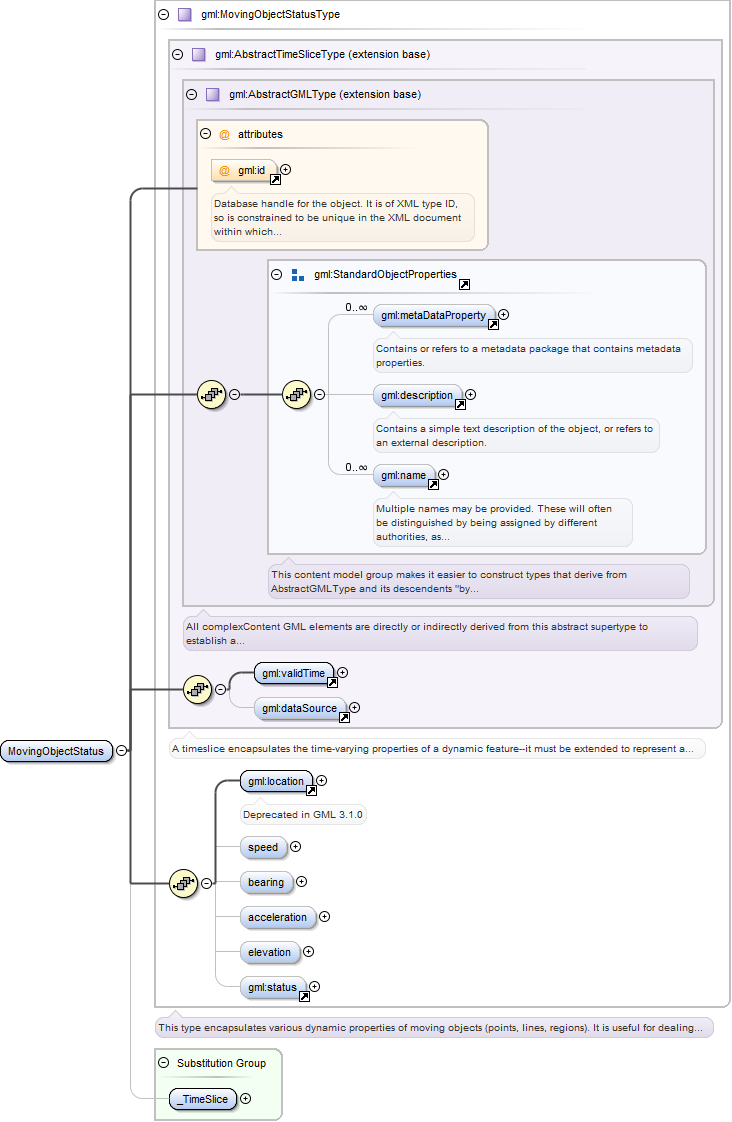
Task: Click the 'Database handle for the object' annotation
Action: [x=343, y=218]
